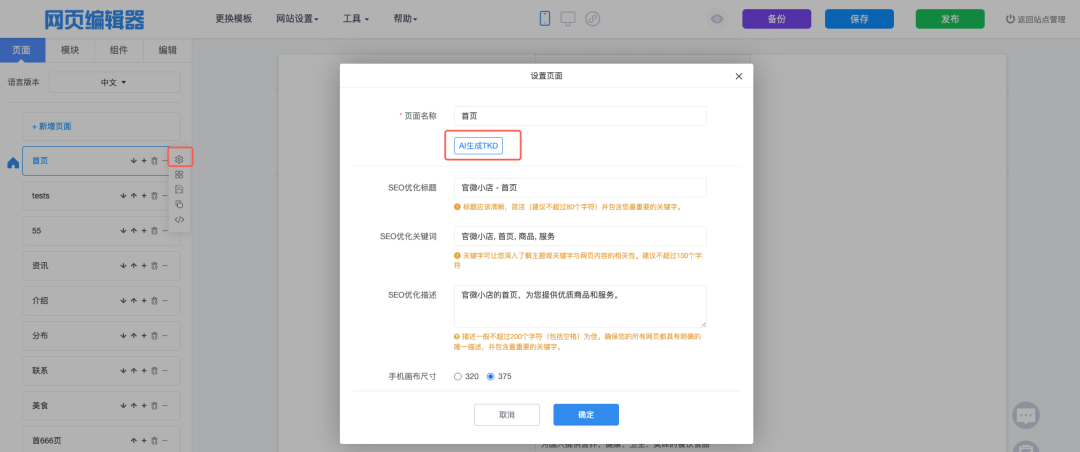Delete the tests page via trash icon
The image size is (1080, 452).
[154, 196]
